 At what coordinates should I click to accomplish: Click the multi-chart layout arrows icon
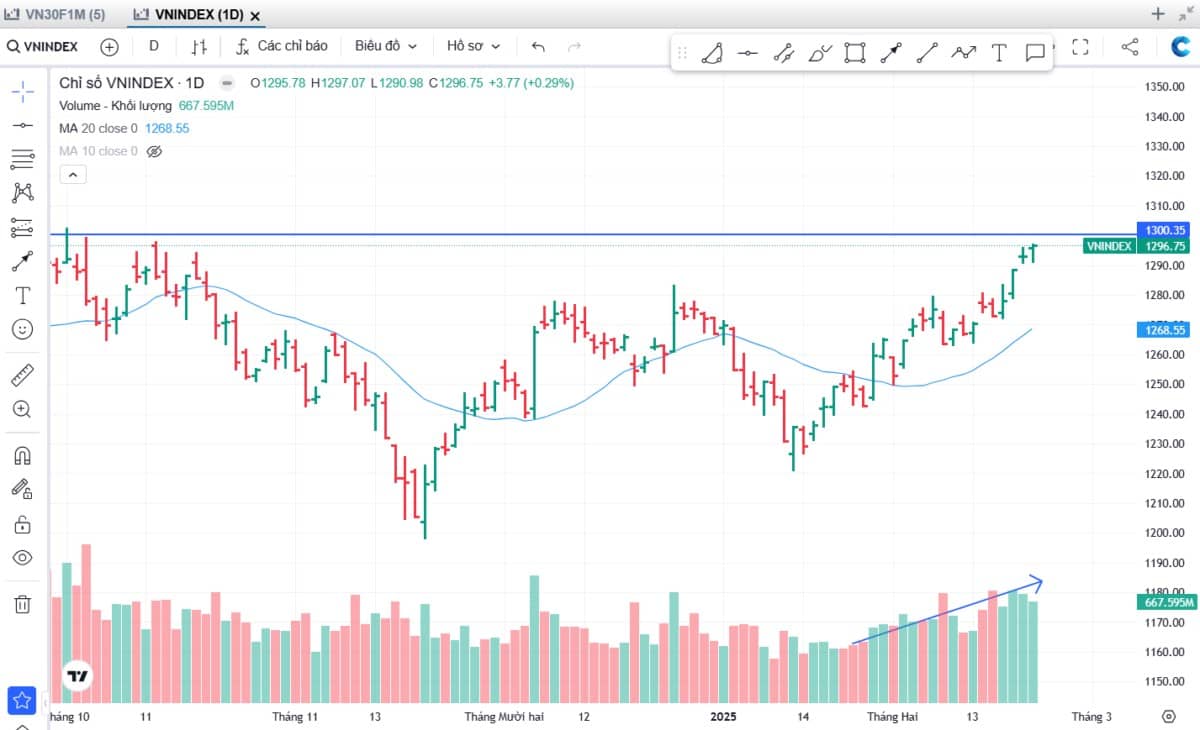[x=1186, y=14]
